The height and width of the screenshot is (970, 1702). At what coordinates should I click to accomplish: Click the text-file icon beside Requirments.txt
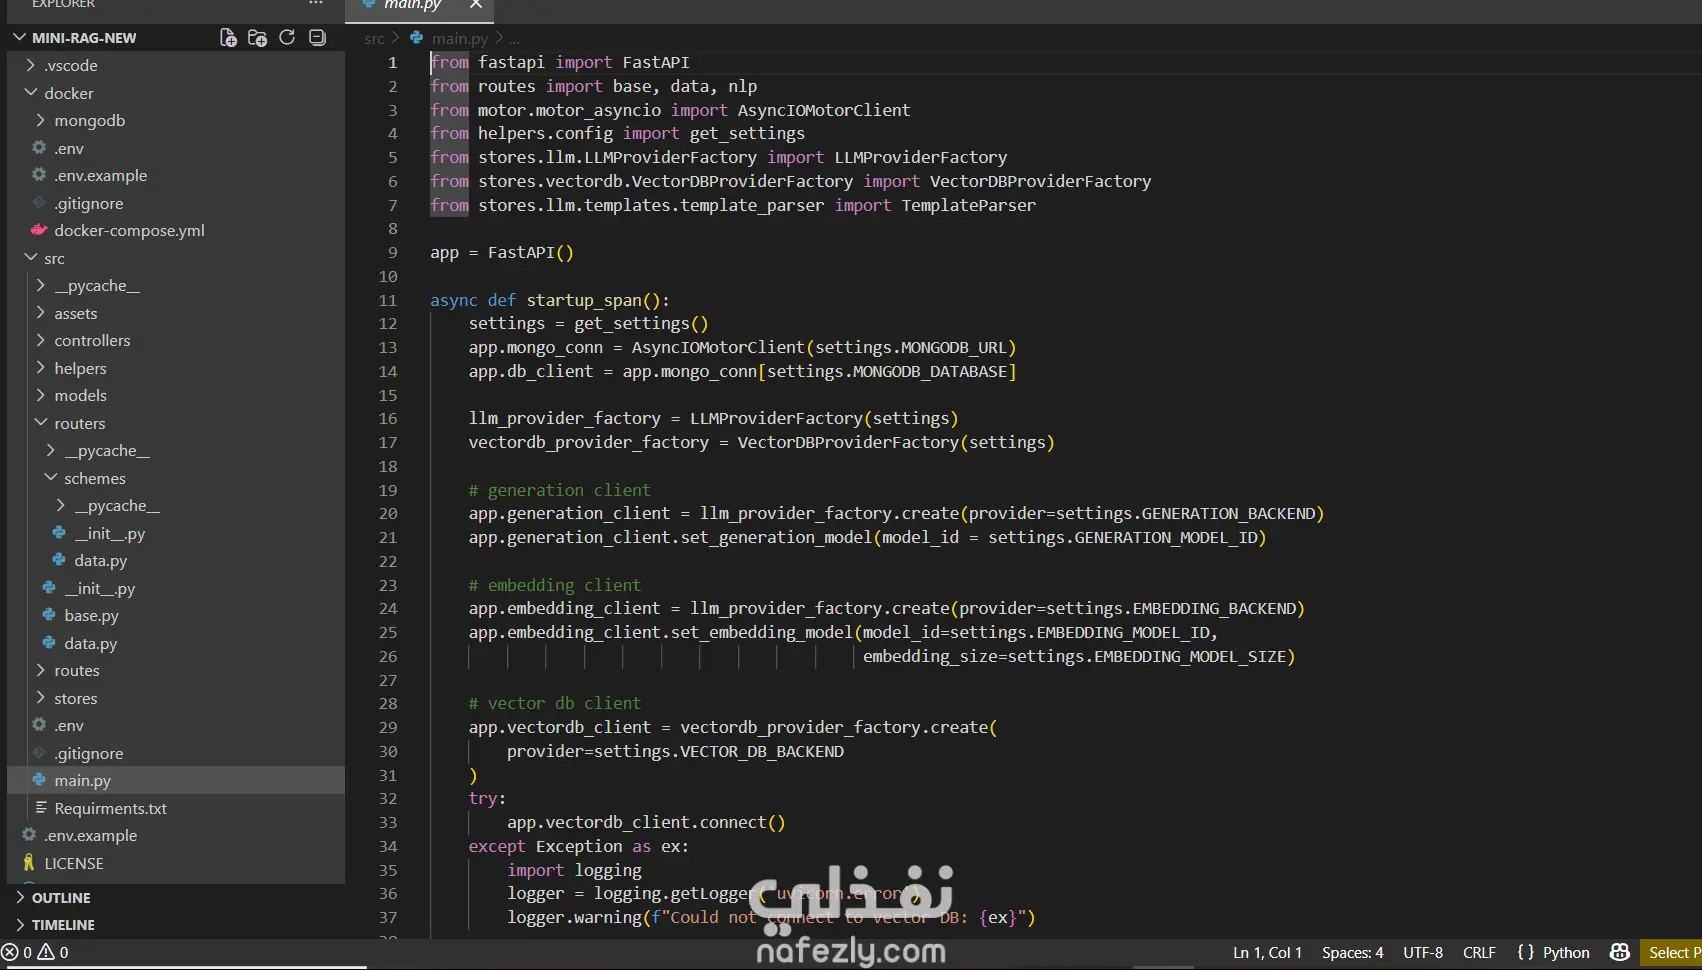point(41,808)
